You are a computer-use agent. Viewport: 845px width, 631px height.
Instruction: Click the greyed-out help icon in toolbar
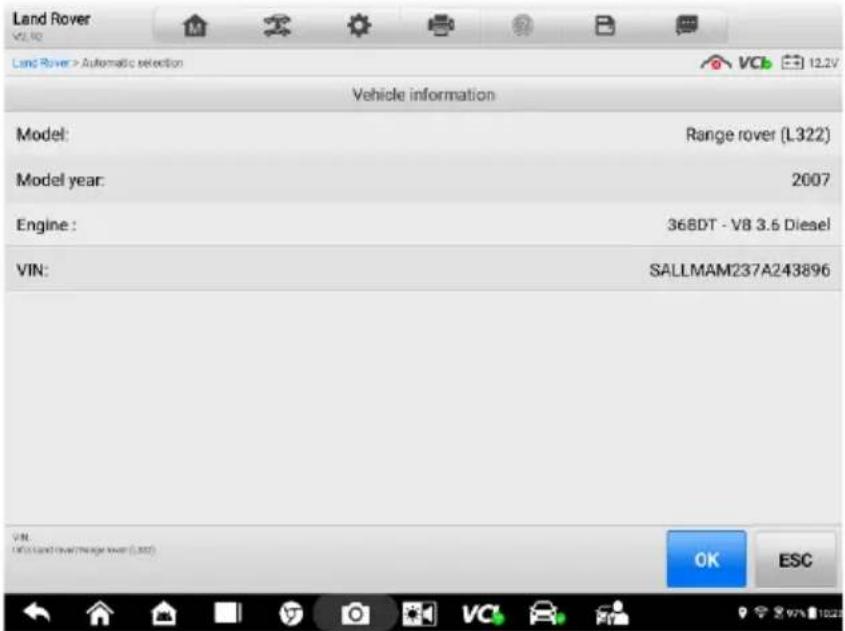(x=522, y=25)
